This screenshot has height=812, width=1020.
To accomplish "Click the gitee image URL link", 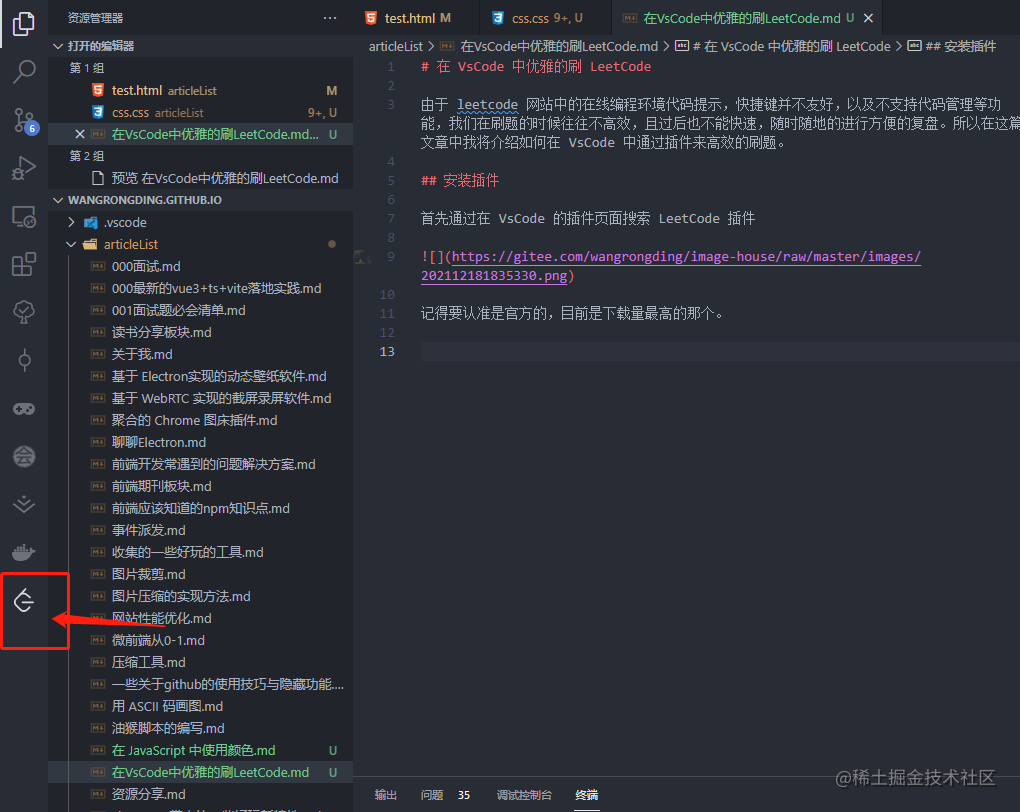I will [x=700, y=256].
